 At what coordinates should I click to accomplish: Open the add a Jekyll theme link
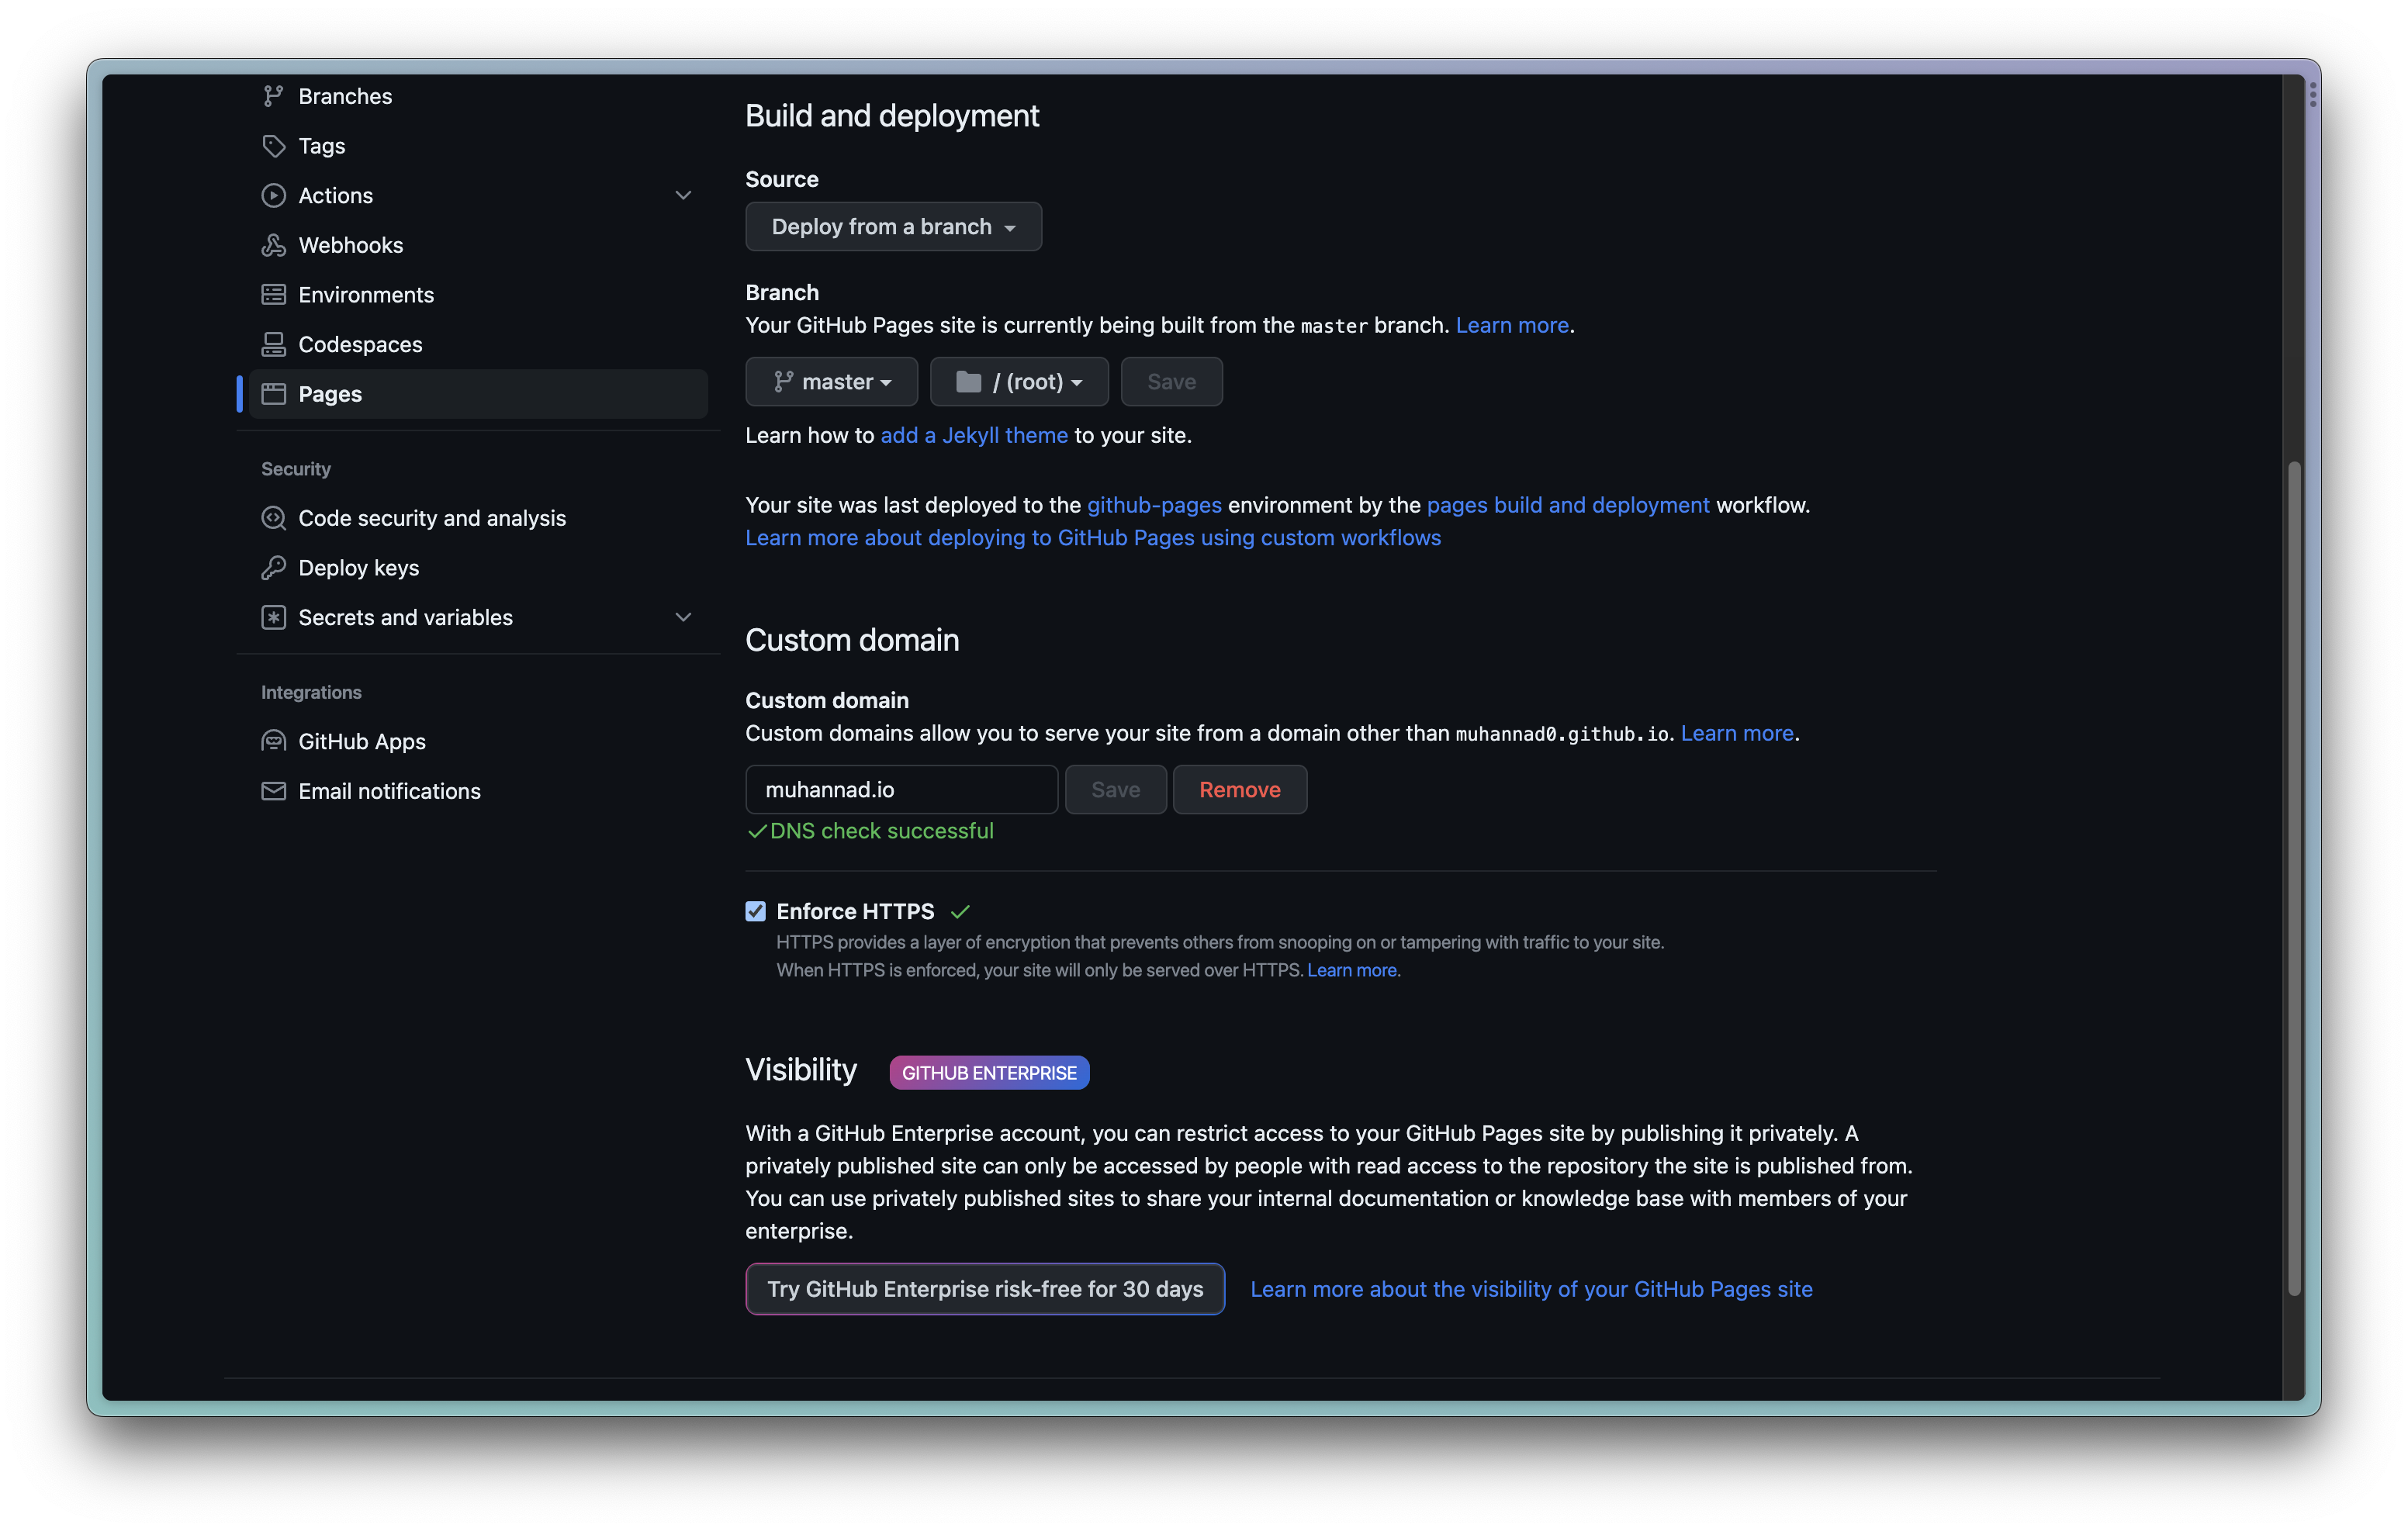point(973,435)
